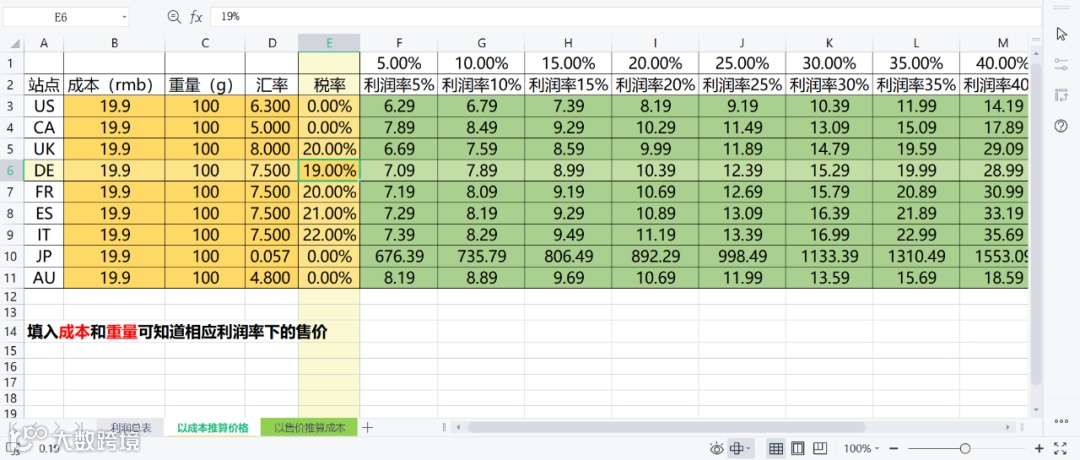Open the help question mark icon

(1061, 125)
